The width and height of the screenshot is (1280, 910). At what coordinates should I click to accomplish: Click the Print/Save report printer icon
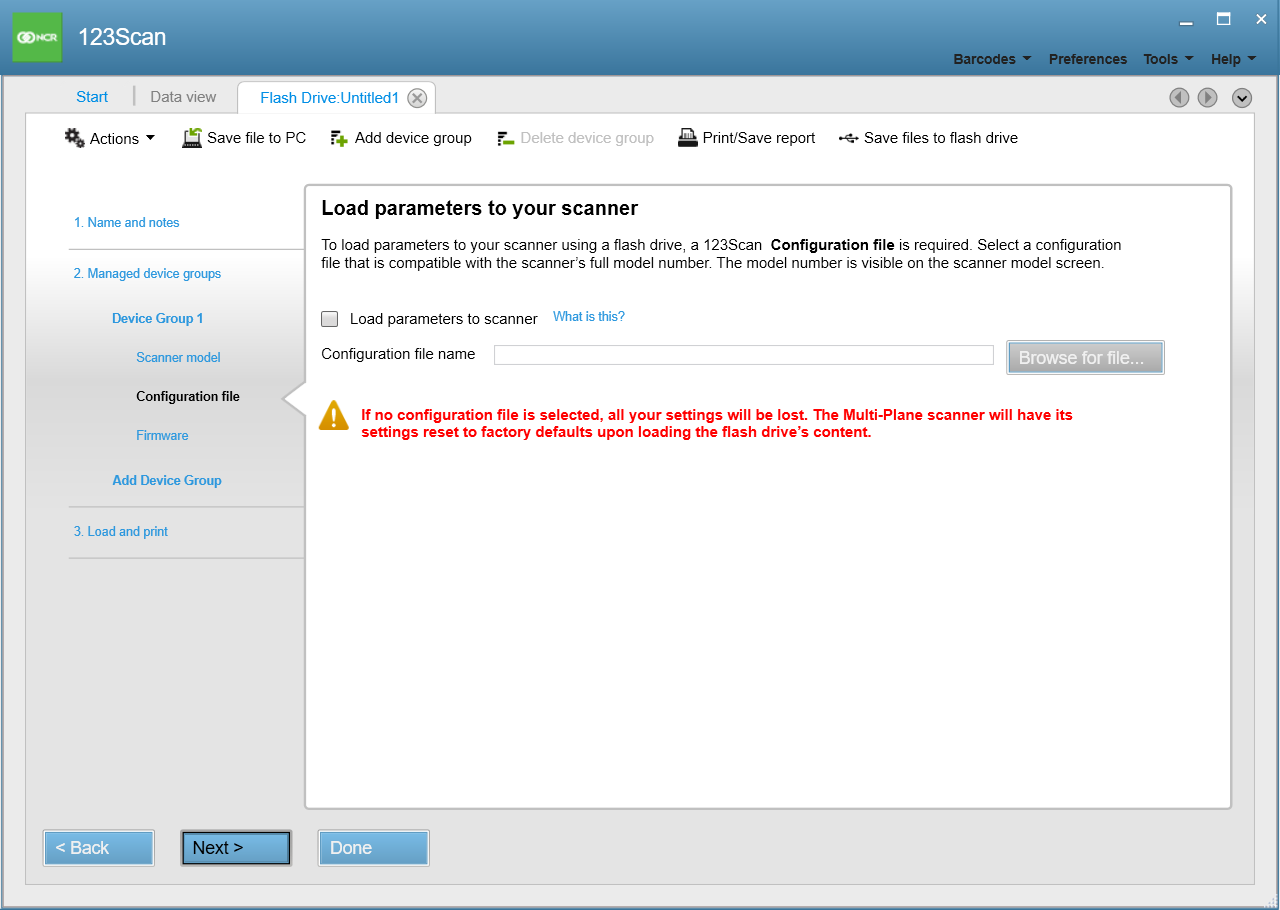pyautogui.click(x=687, y=138)
